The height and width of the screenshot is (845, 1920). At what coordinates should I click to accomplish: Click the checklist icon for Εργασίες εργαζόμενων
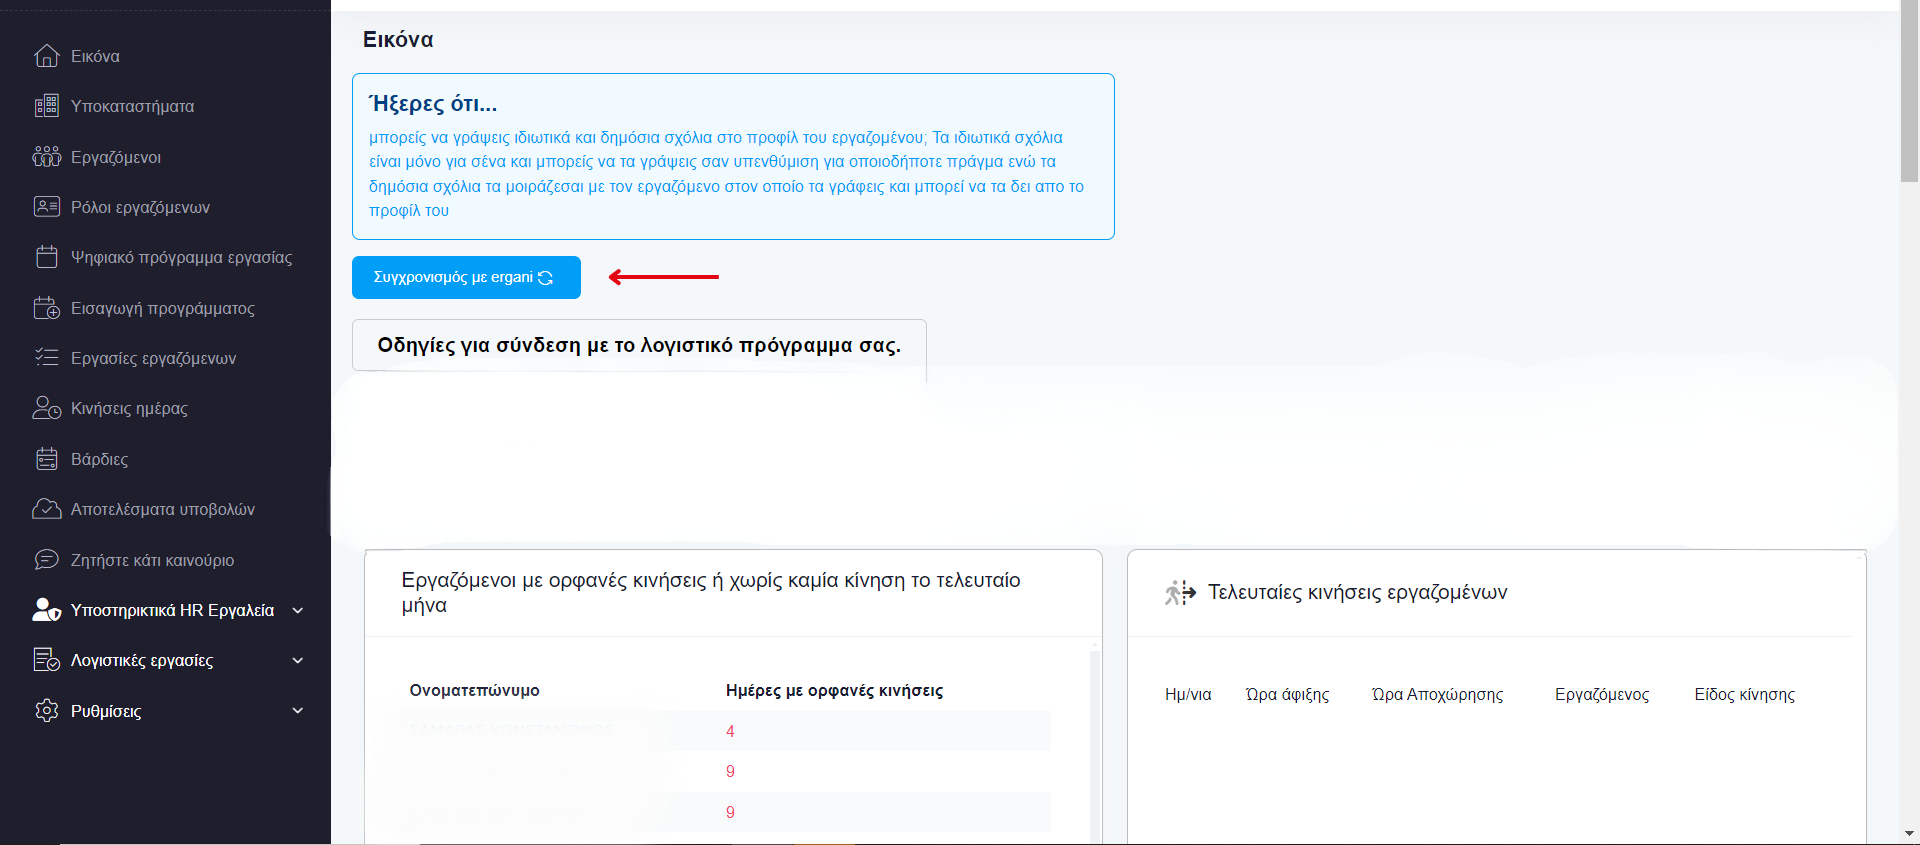tap(47, 358)
